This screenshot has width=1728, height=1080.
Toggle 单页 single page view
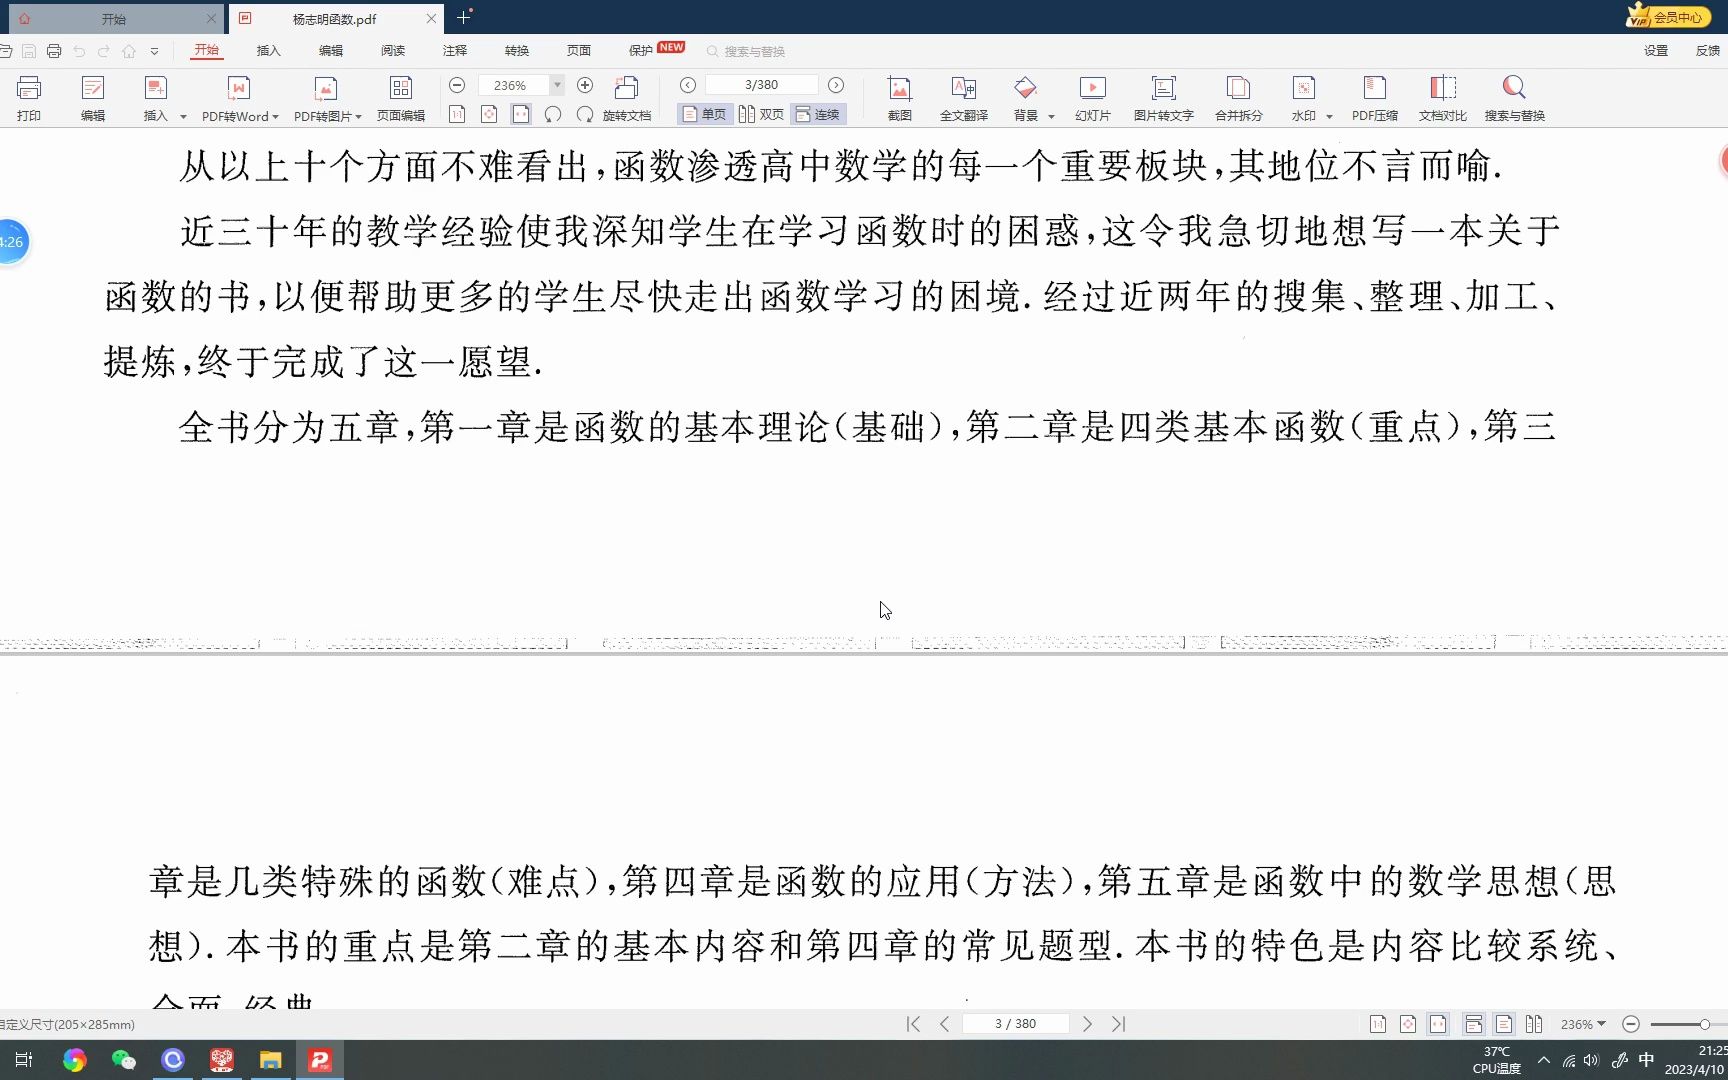coord(704,114)
